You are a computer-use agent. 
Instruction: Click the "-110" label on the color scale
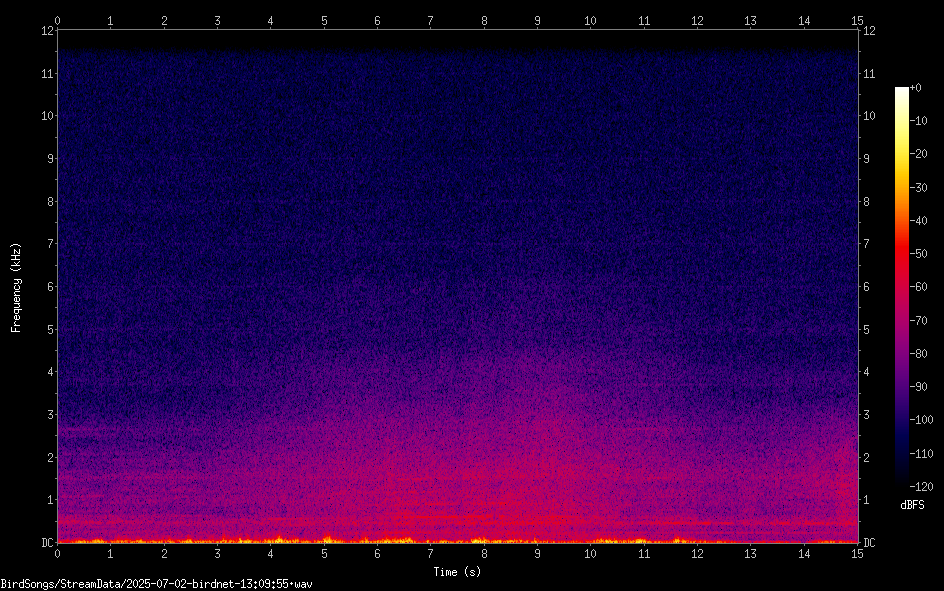pyautogui.click(x=921, y=454)
